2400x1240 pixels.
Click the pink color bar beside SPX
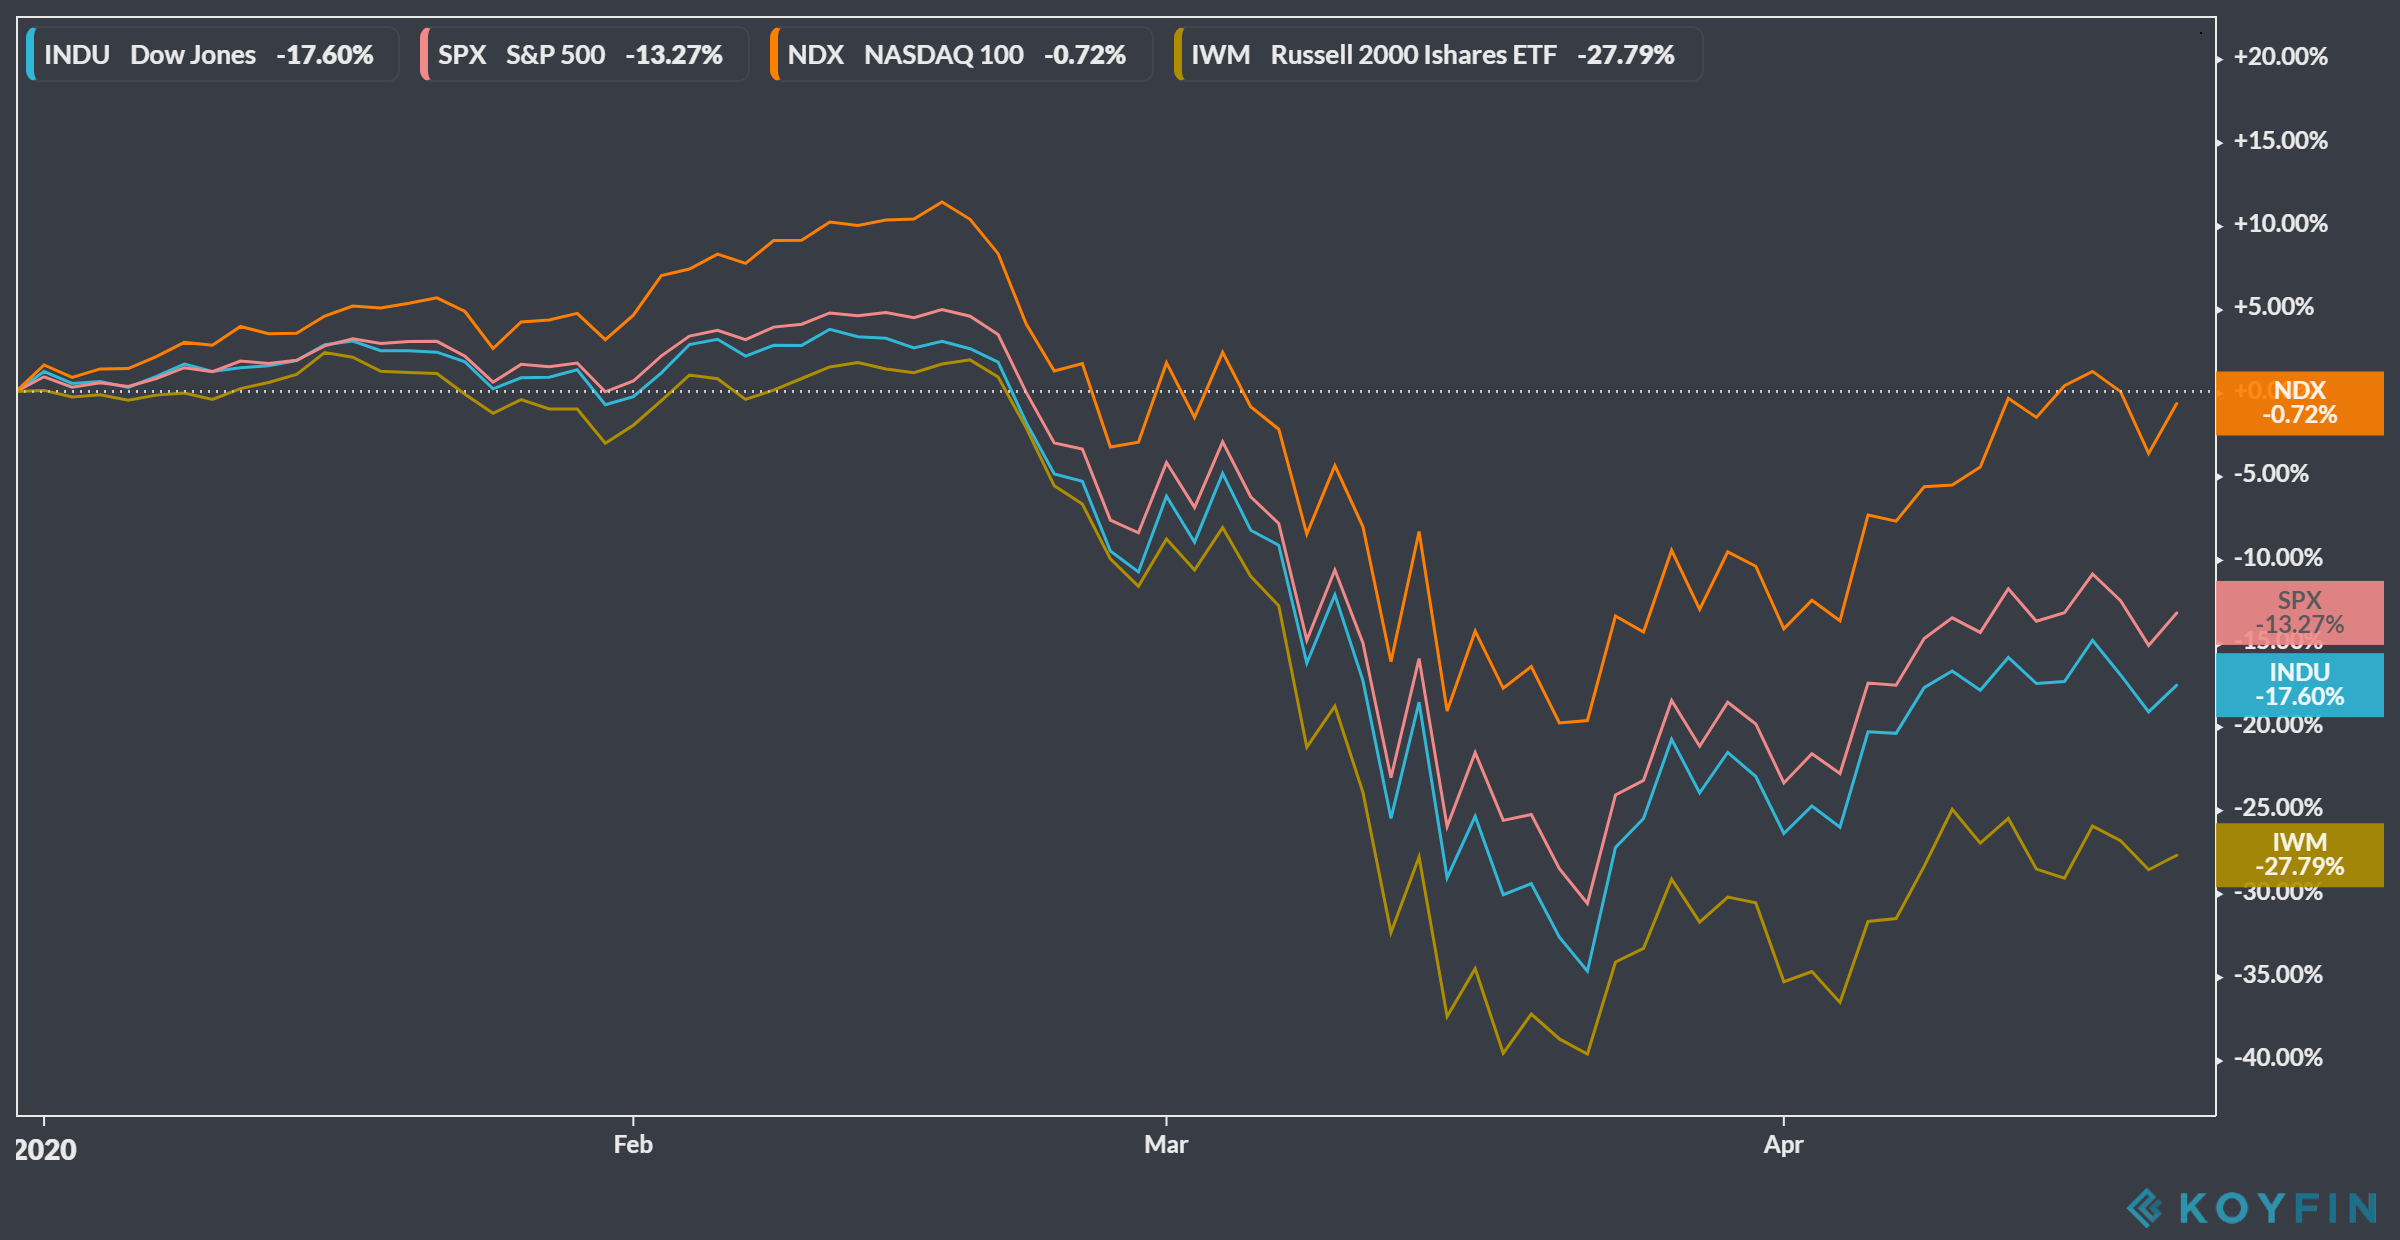click(x=424, y=54)
